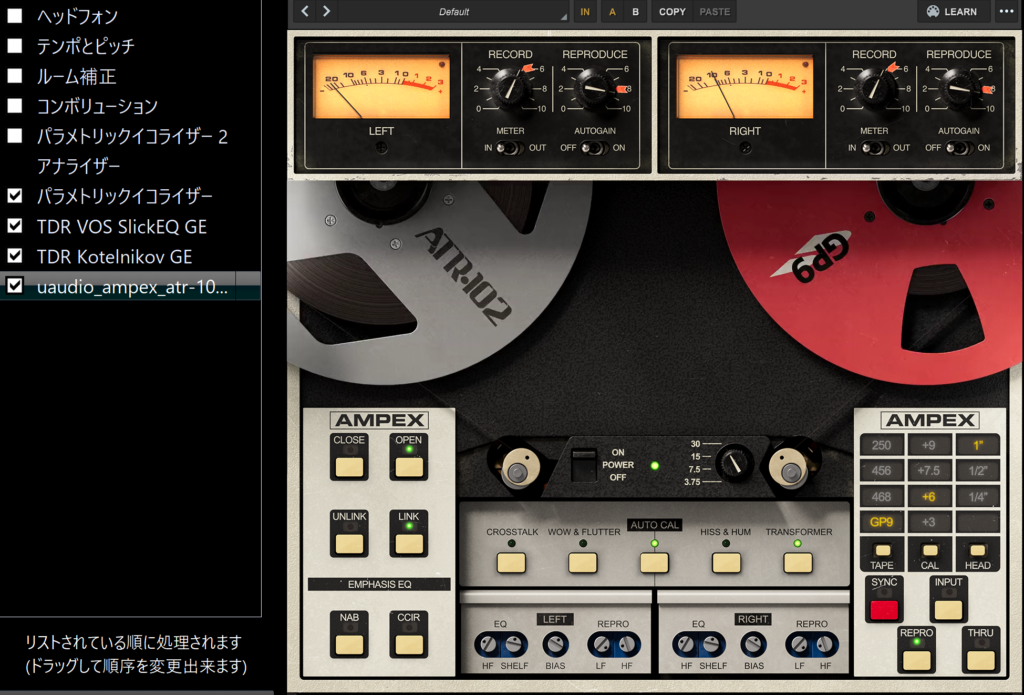
Task: Open the Default preset dropdown
Action: [x=455, y=12]
